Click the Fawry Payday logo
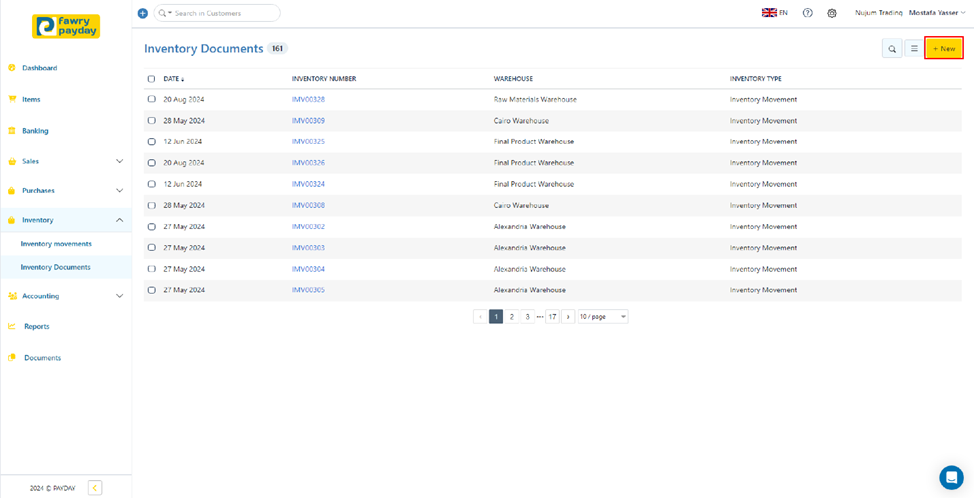This screenshot has width=974, height=498. point(65,26)
